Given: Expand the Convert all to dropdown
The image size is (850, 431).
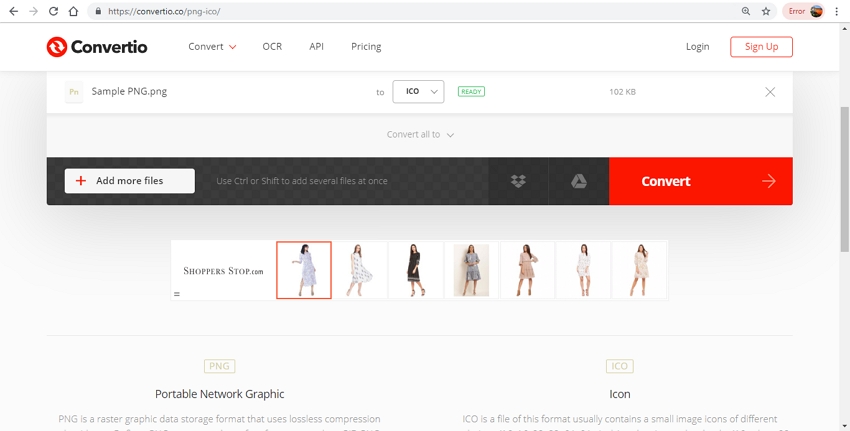Looking at the screenshot, I should coord(421,135).
